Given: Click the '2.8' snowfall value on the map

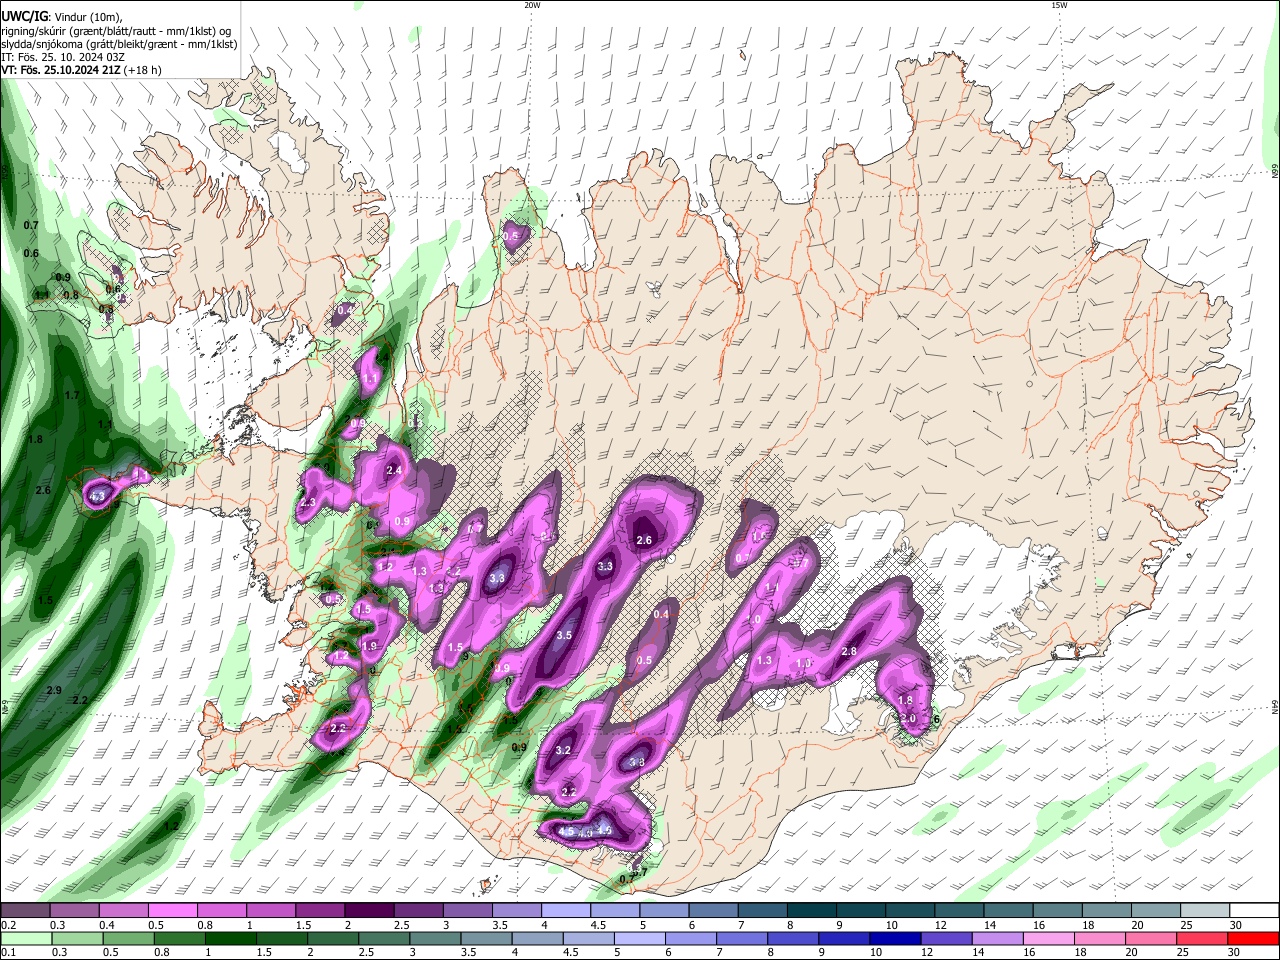Looking at the screenshot, I should point(849,651).
